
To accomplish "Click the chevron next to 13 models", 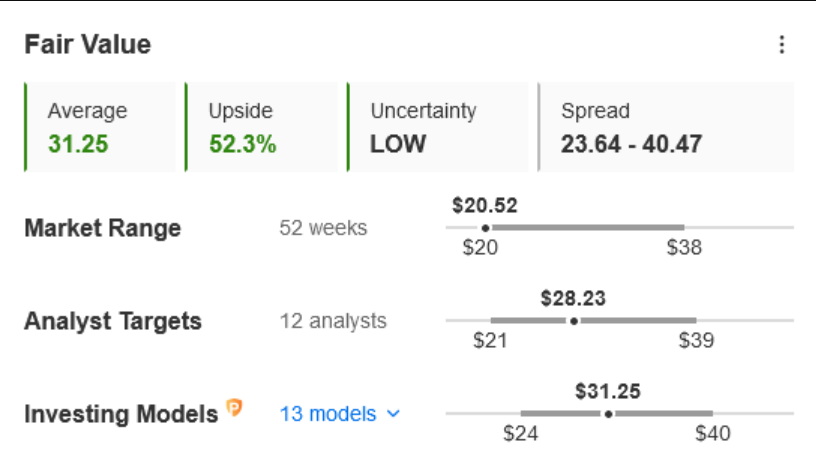I will pyautogui.click(x=393, y=414).
